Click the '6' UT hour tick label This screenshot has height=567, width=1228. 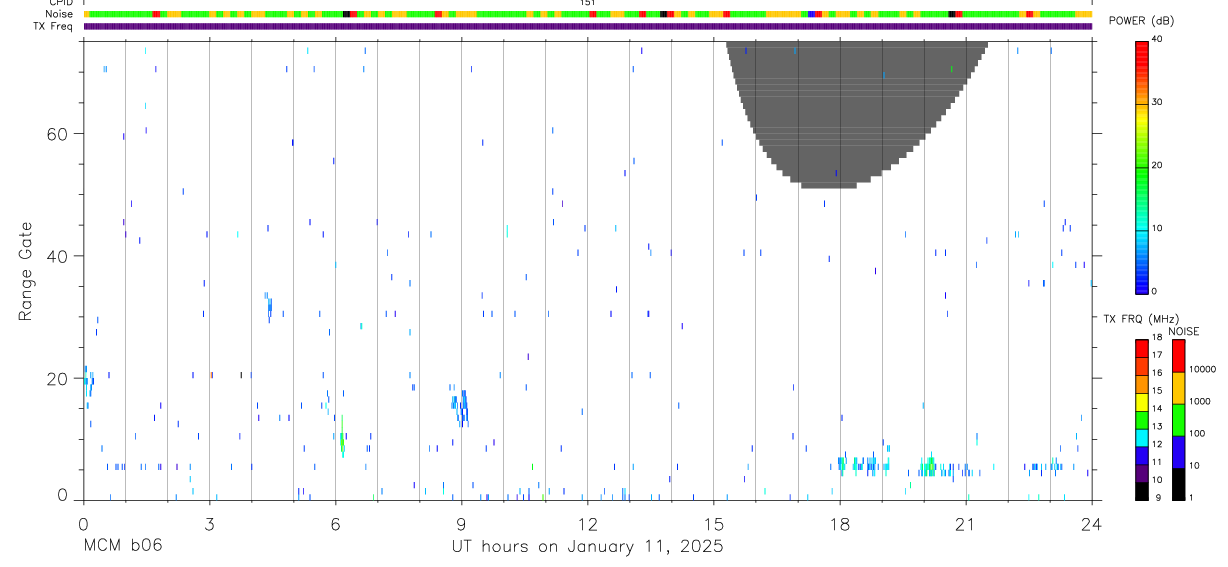point(335,522)
